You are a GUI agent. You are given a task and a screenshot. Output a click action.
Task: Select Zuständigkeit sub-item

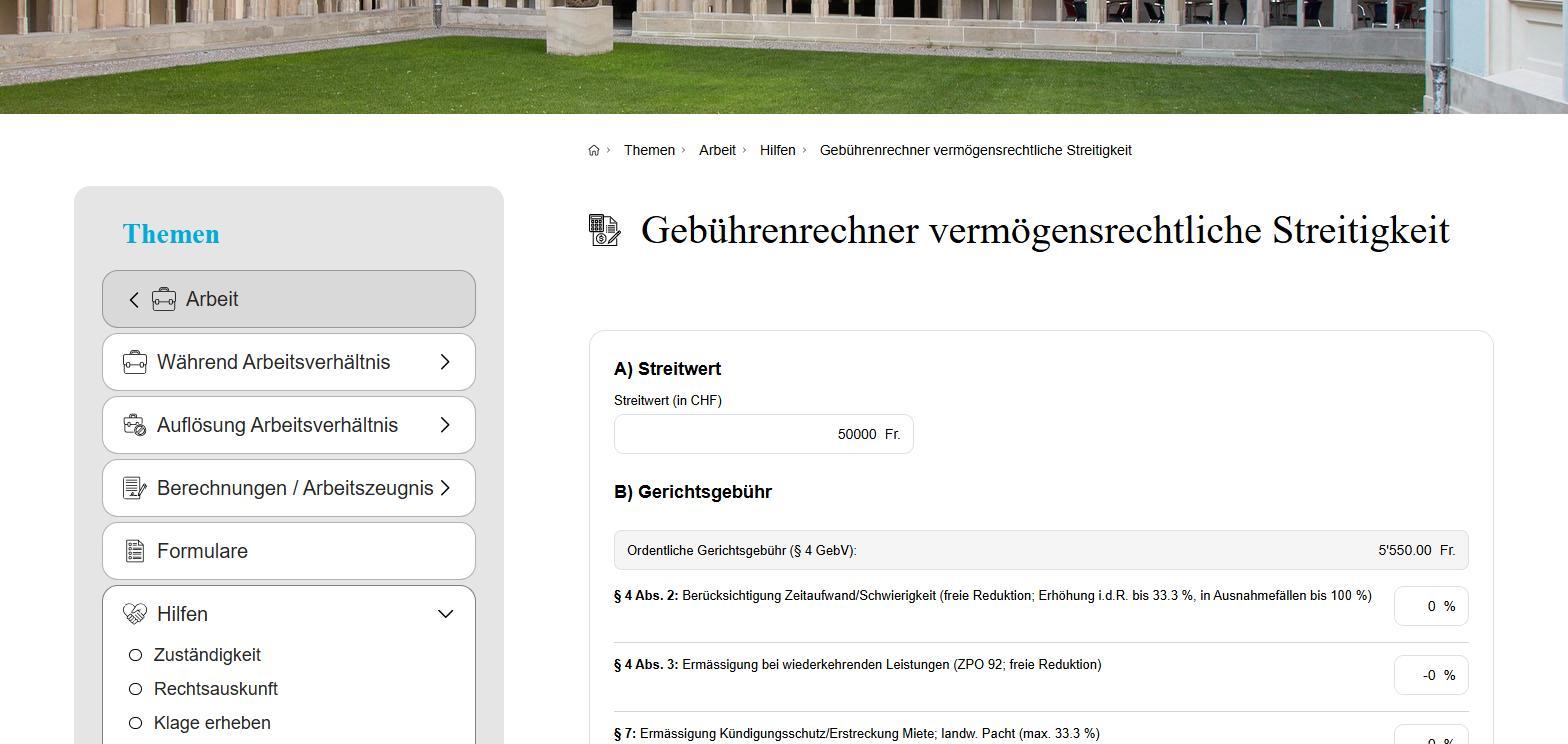[x=207, y=655]
